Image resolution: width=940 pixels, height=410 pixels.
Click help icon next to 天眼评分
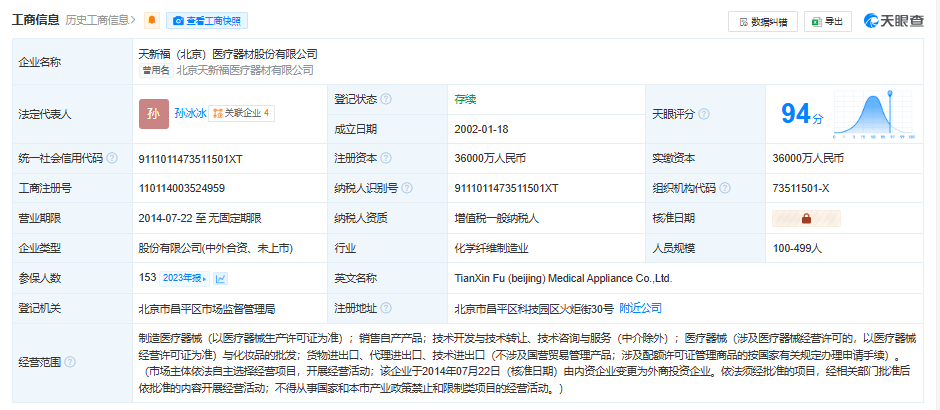(704, 114)
